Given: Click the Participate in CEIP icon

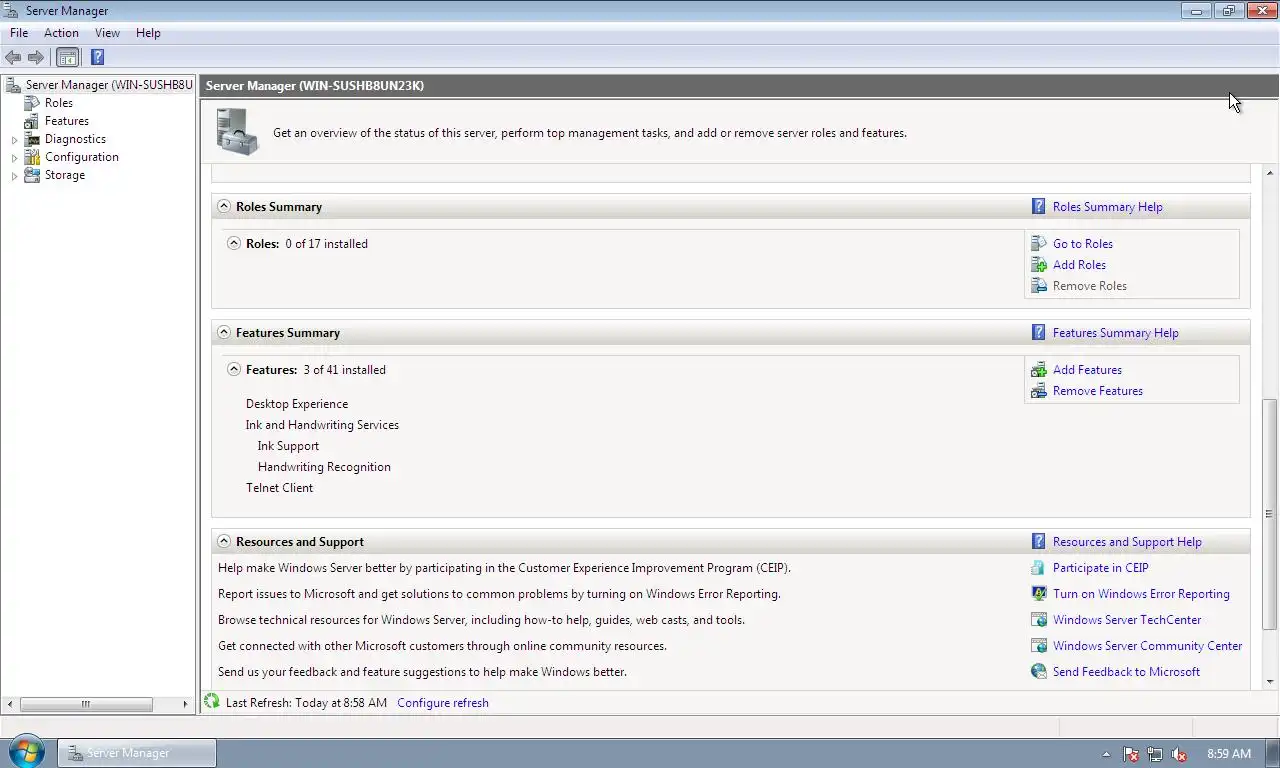Looking at the screenshot, I should click(1039, 568).
